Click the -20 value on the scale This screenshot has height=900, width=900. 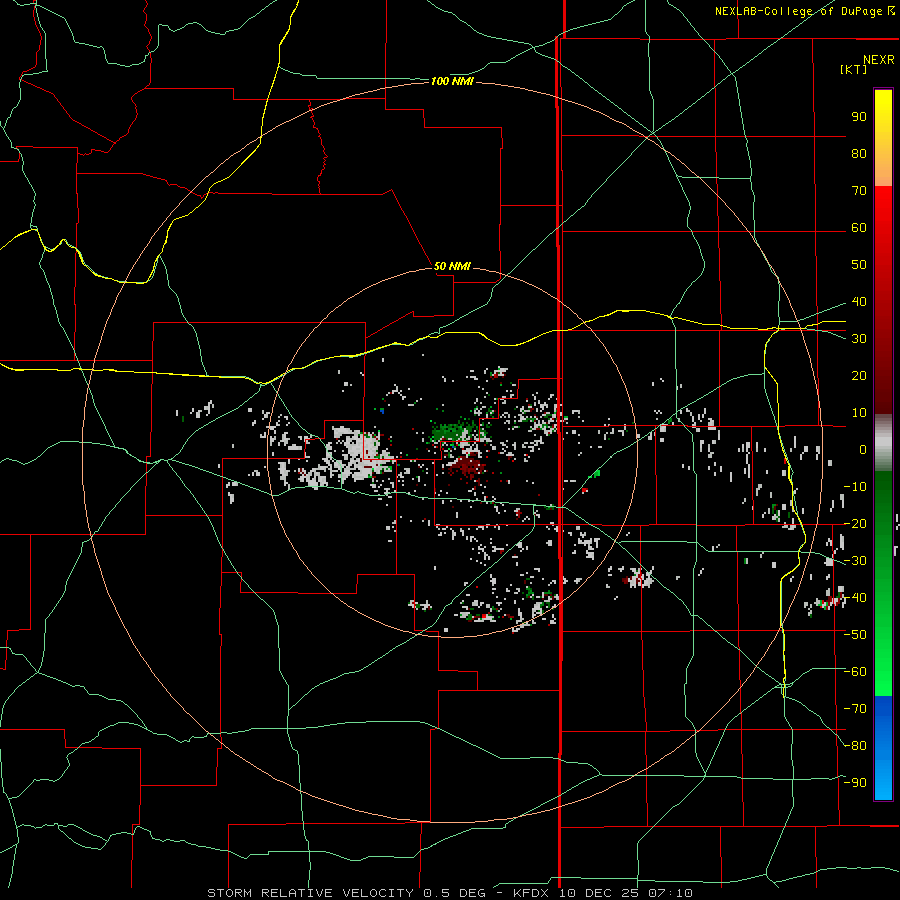pyautogui.click(x=855, y=524)
